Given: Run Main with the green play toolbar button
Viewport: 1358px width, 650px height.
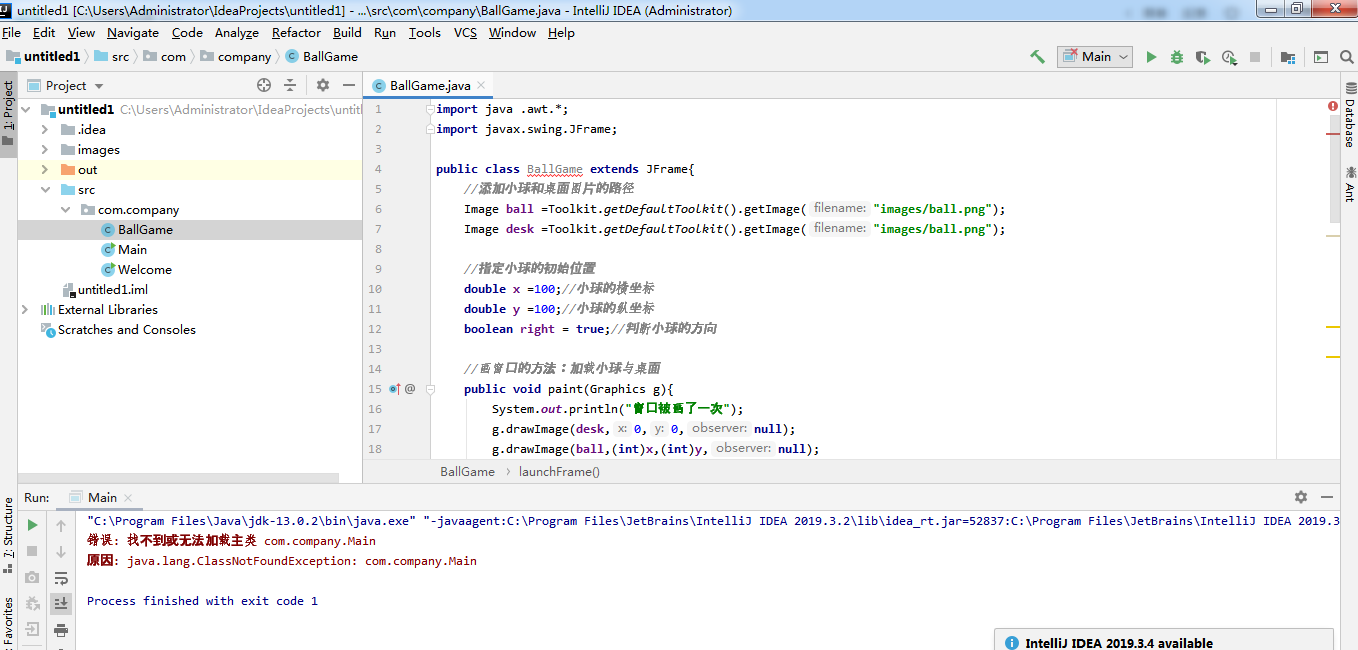Looking at the screenshot, I should [1151, 57].
